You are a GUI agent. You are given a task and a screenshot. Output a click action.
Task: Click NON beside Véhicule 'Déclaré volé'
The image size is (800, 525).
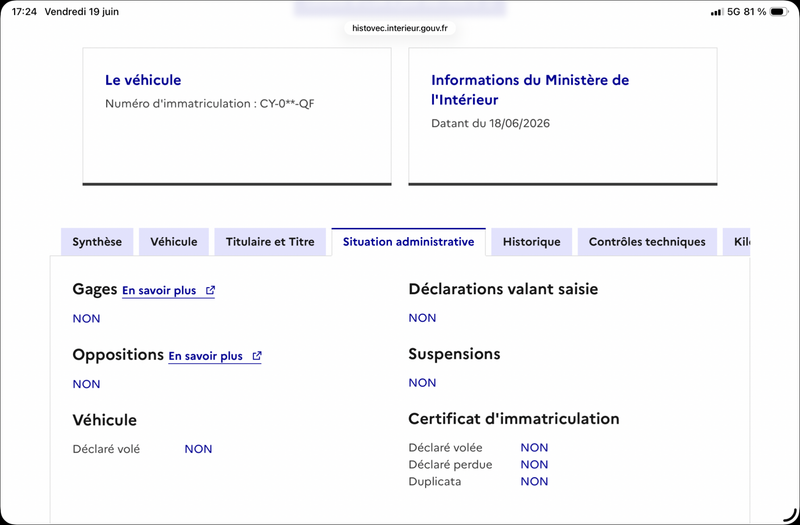coord(198,449)
